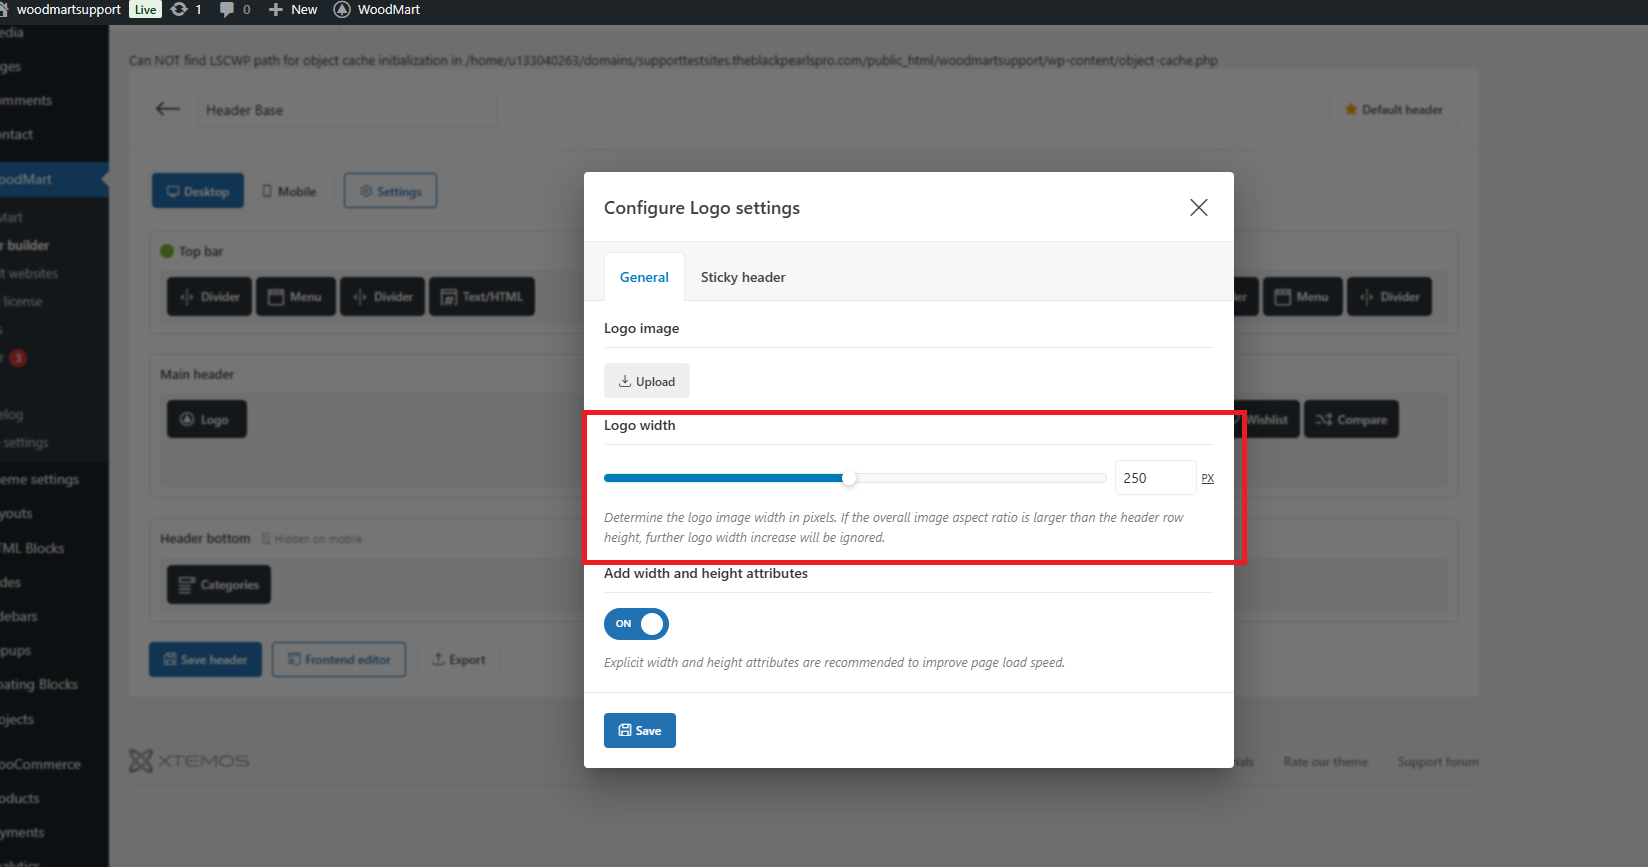The image size is (1648, 867).
Task: Open the WoodMart menu in admin bar
Action: (x=377, y=10)
